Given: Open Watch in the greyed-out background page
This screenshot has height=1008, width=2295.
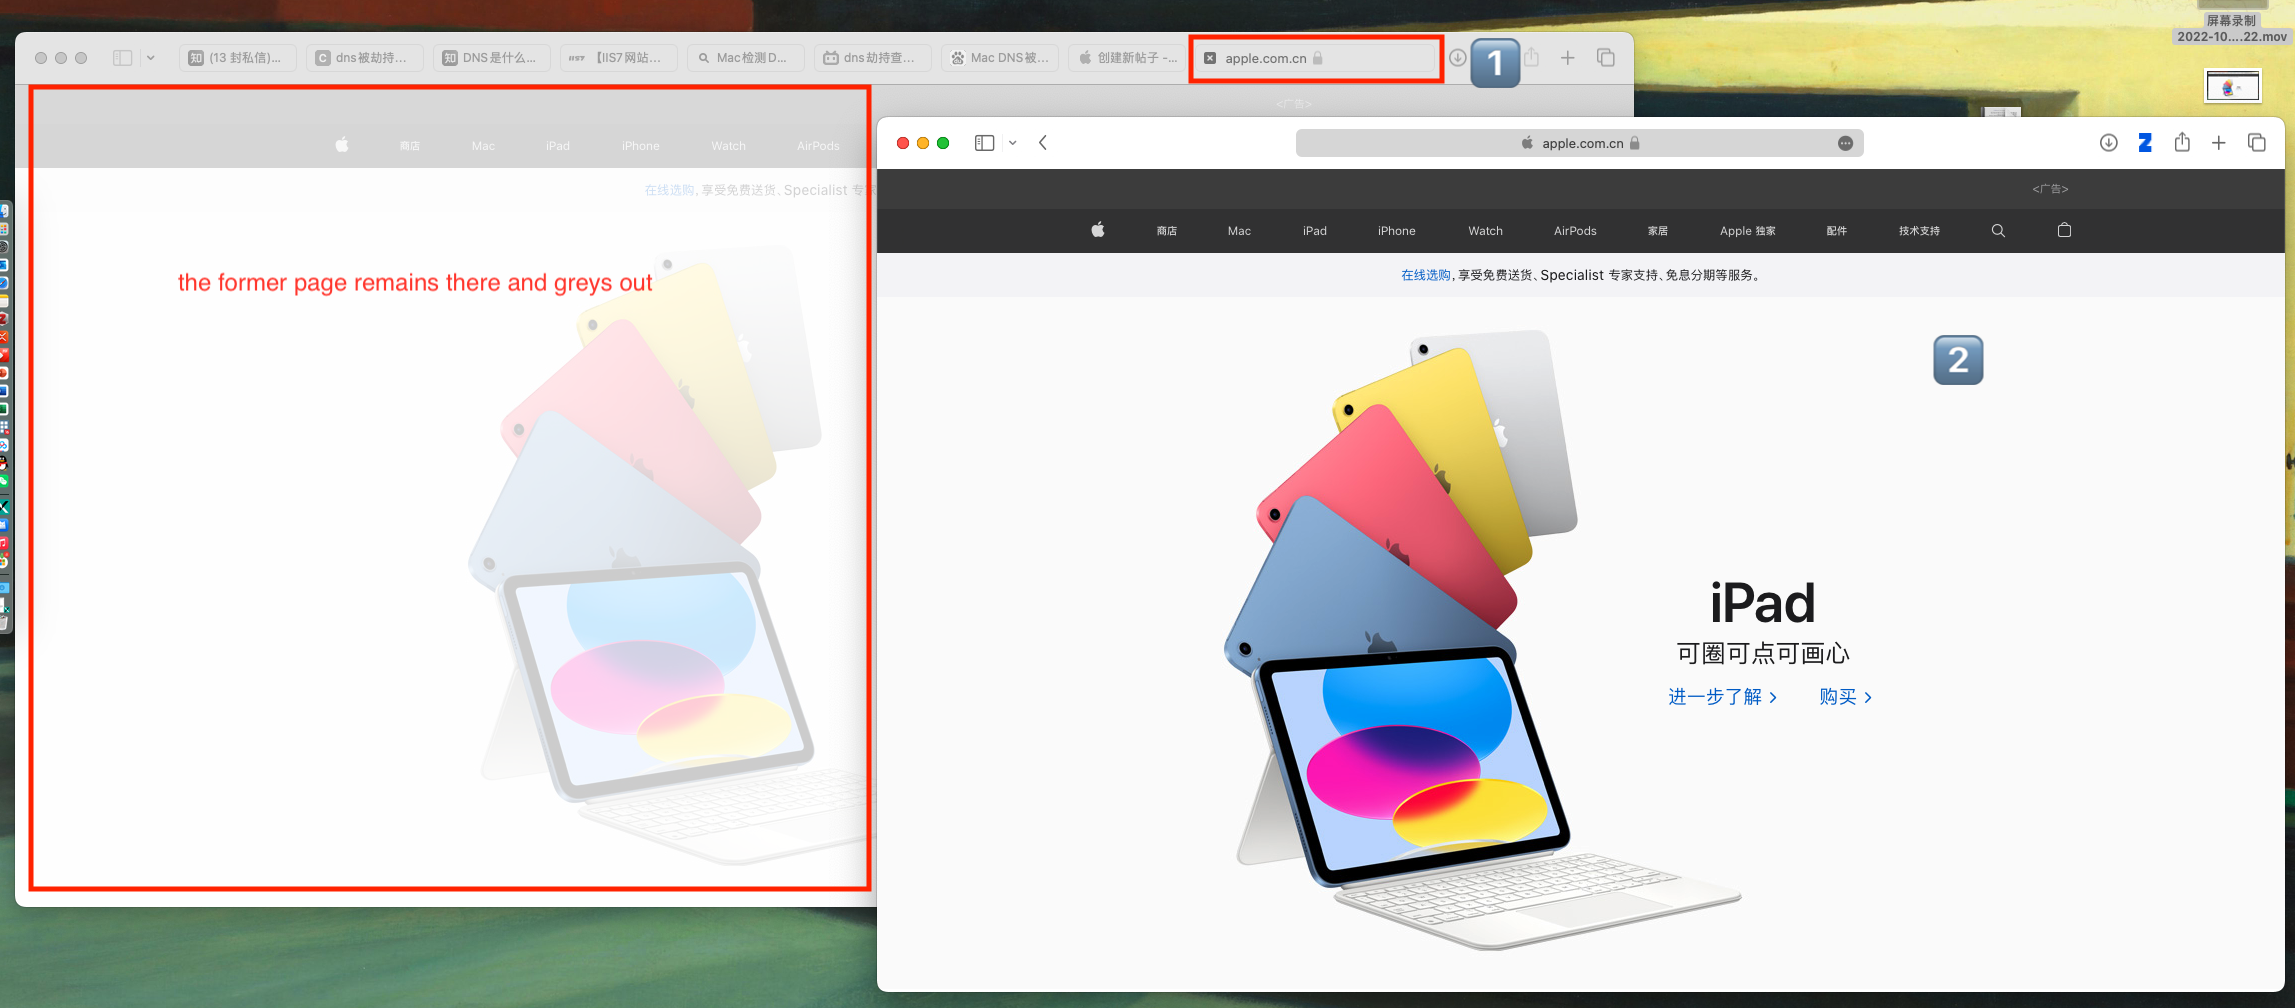Looking at the screenshot, I should (x=729, y=146).
